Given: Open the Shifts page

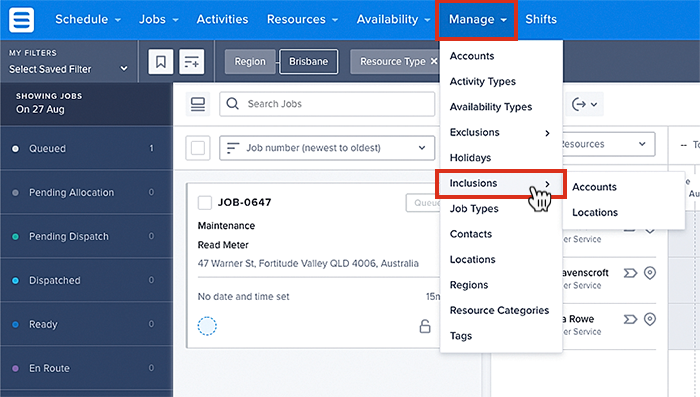Looking at the screenshot, I should coord(541,19).
